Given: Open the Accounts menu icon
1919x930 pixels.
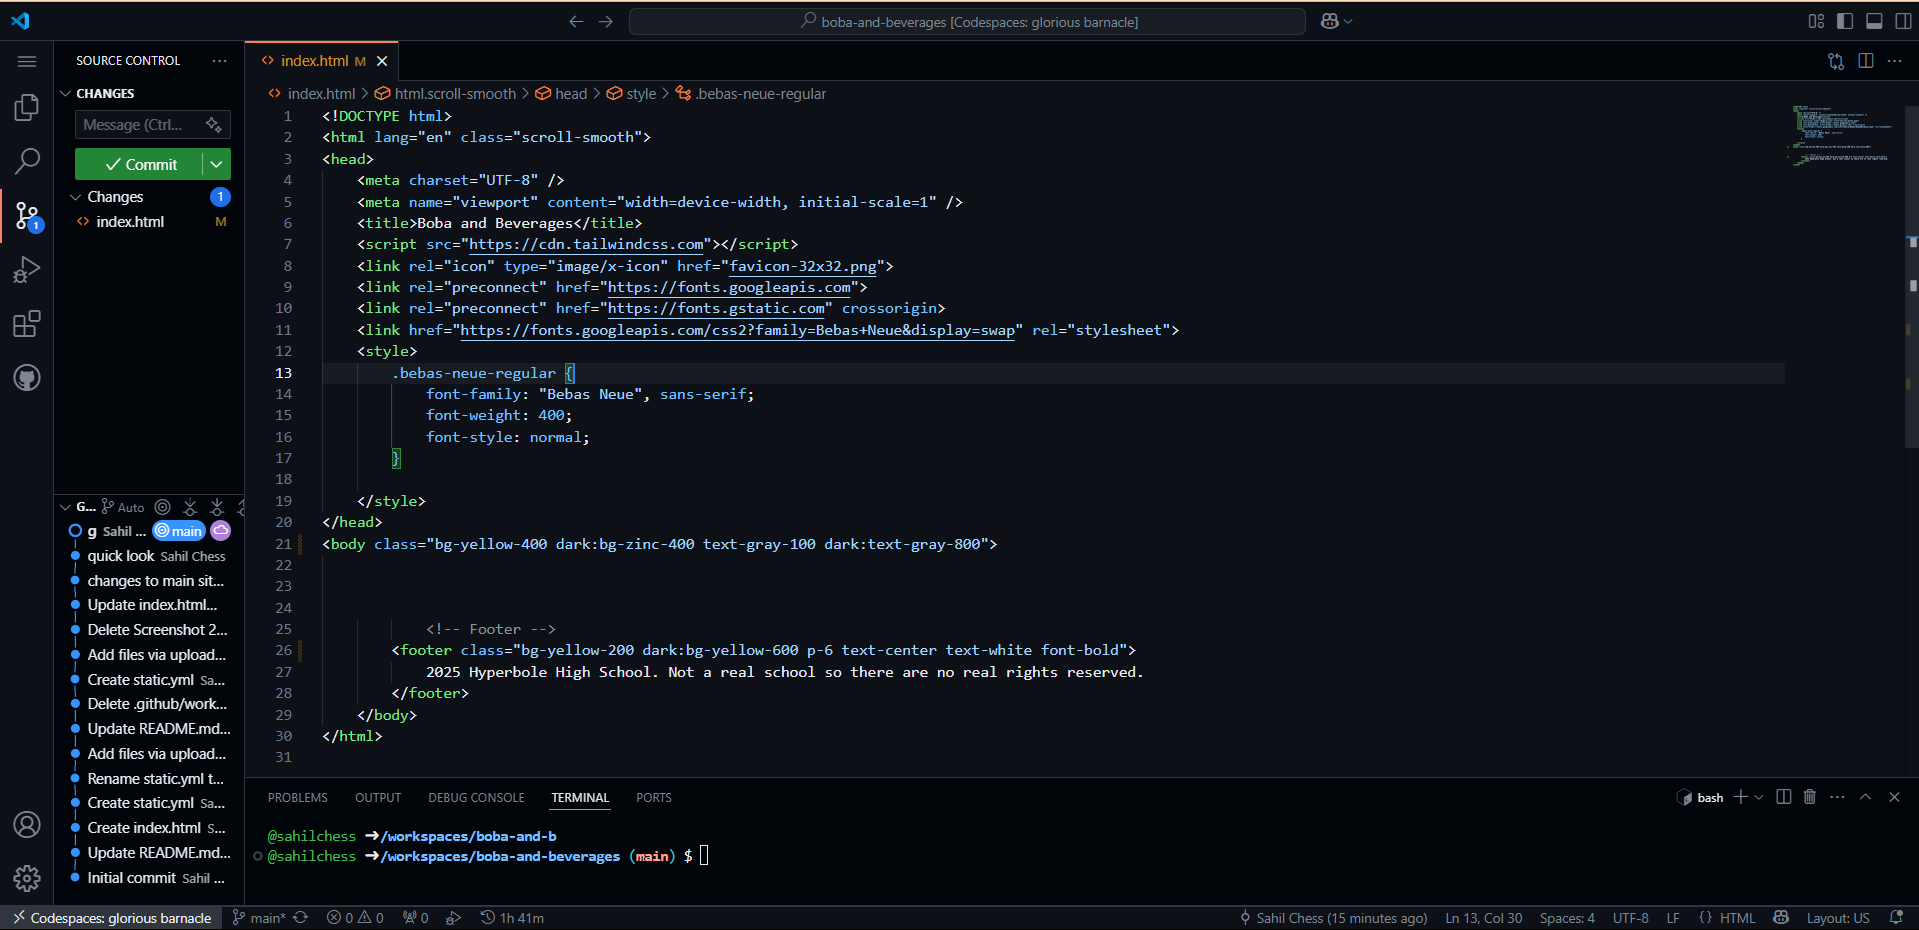Looking at the screenshot, I should tap(27, 824).
